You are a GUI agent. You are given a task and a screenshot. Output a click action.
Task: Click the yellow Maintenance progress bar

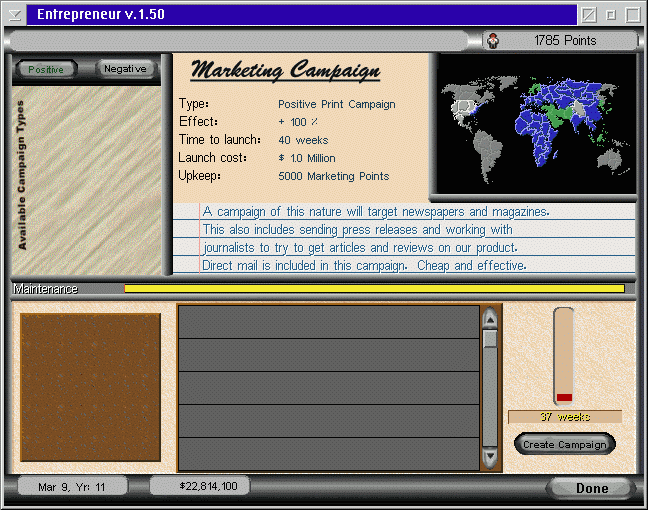point(374,288)
